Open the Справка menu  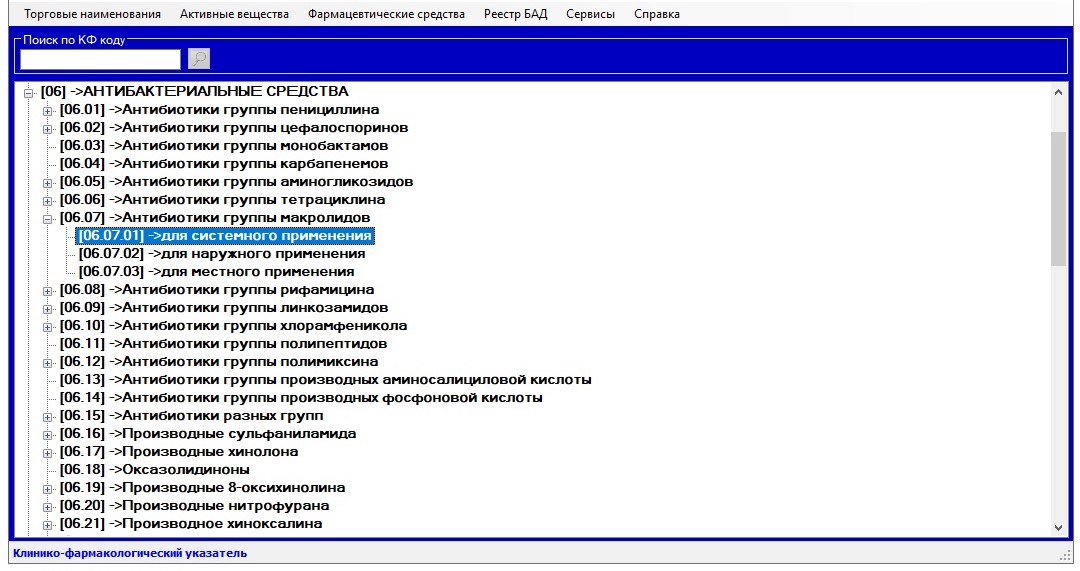tap(656, 14)
